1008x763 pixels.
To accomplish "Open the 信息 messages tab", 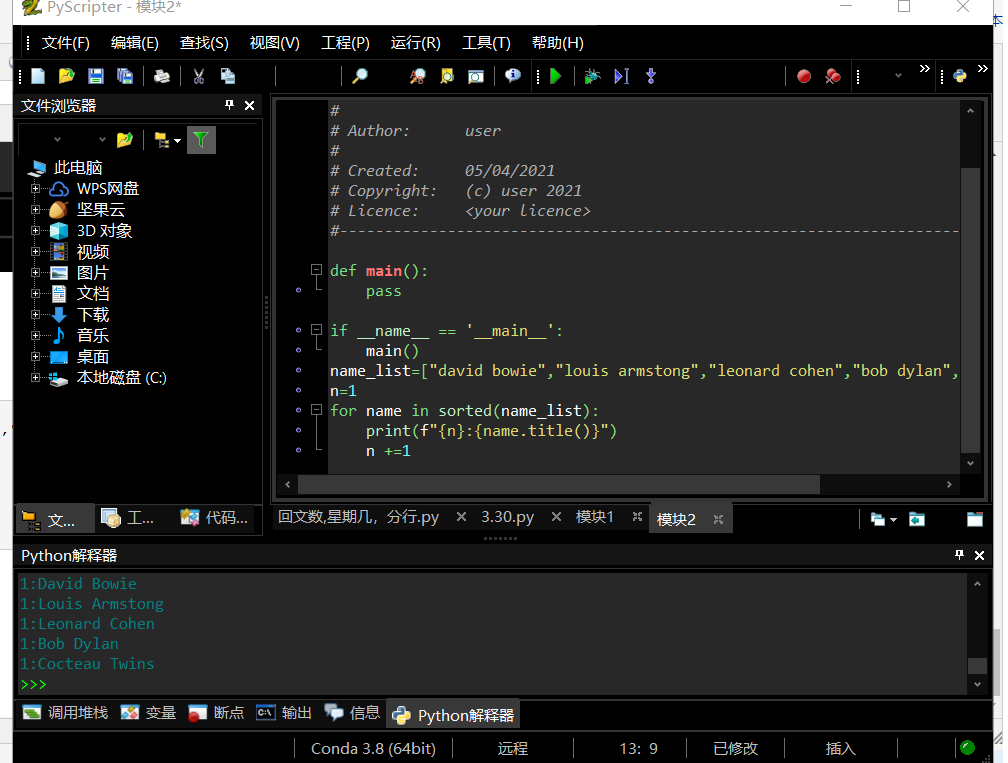I will pyautogui.click(x=352, y=713).
